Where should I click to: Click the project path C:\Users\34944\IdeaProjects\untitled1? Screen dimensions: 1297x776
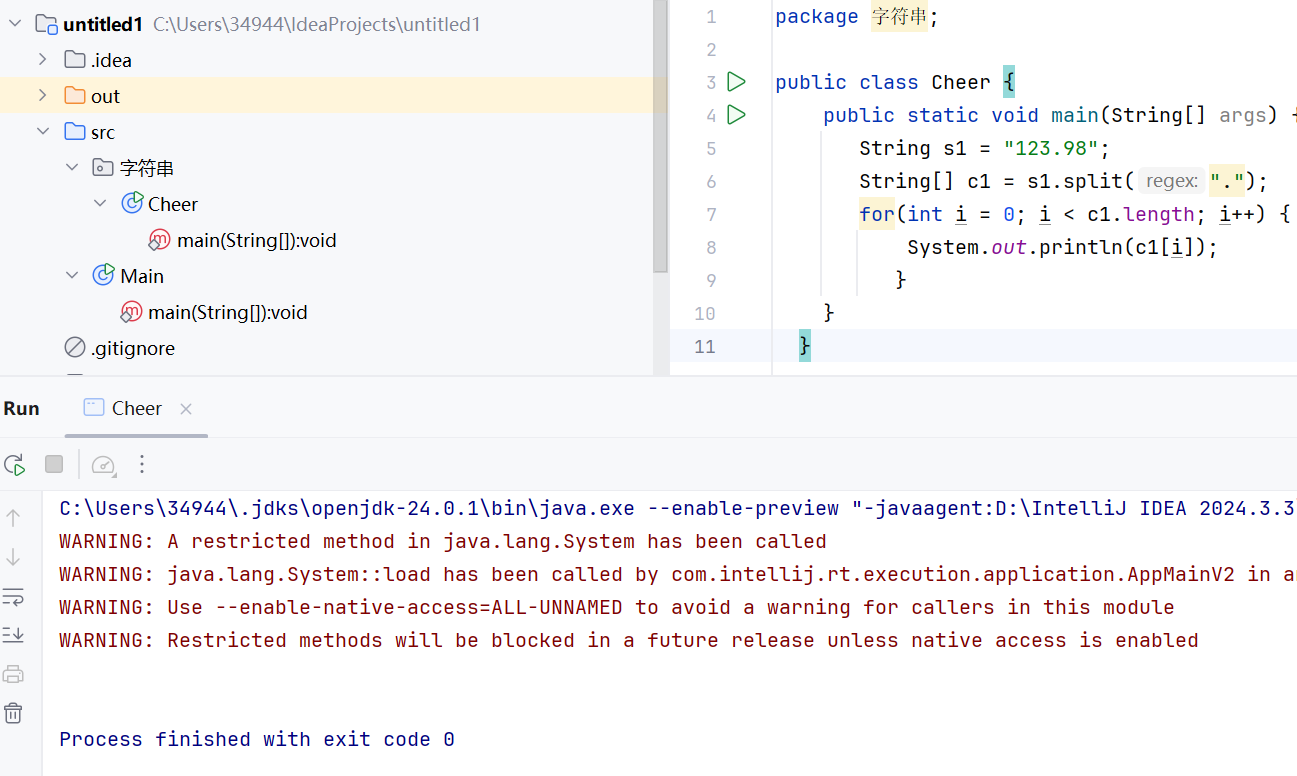point(316,24)
